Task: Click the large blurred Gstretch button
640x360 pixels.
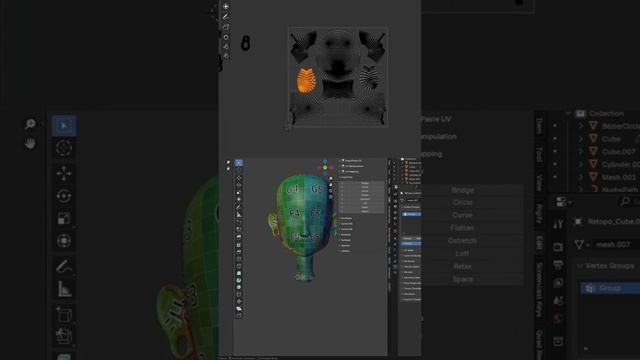Action: click(x=462, y=241)
